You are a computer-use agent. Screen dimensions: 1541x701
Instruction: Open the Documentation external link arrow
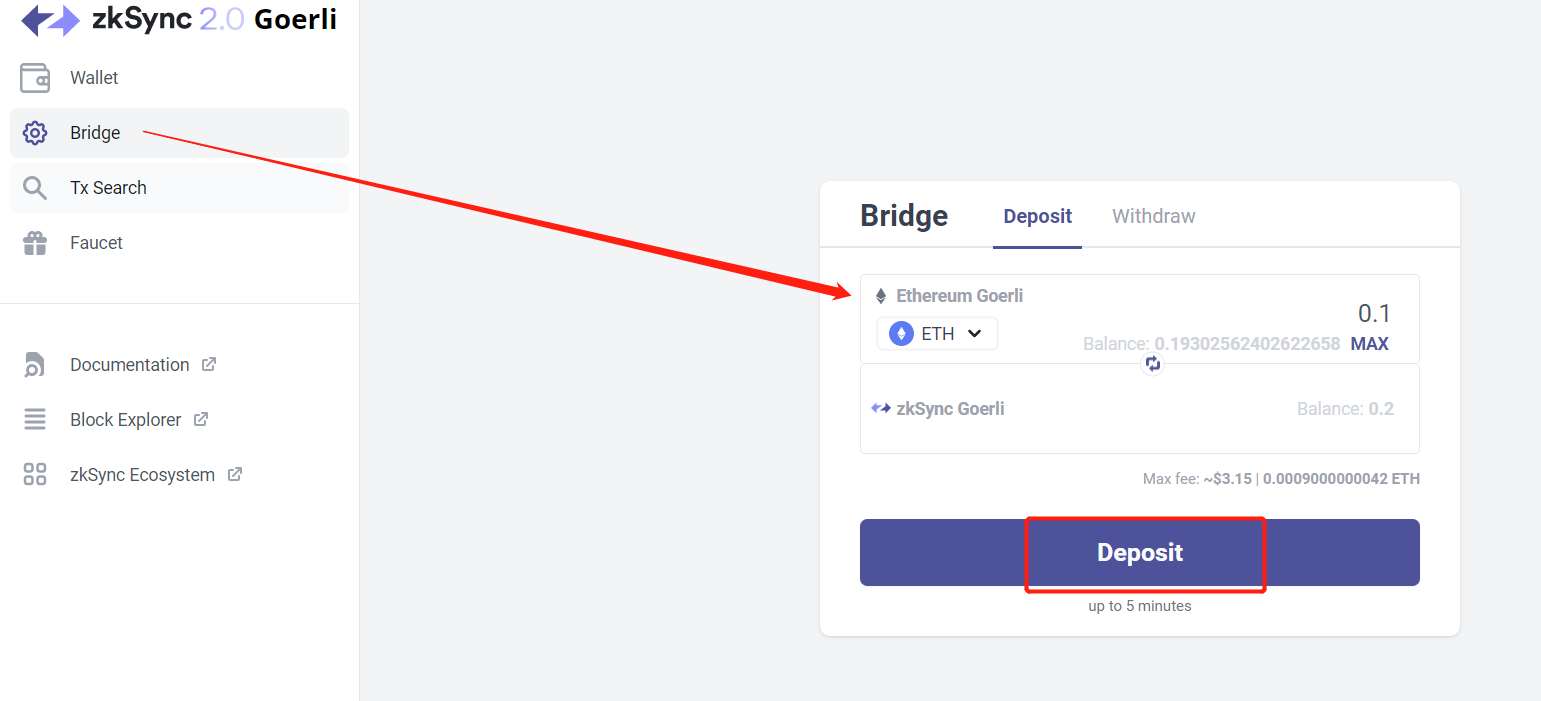click(209, 364)
